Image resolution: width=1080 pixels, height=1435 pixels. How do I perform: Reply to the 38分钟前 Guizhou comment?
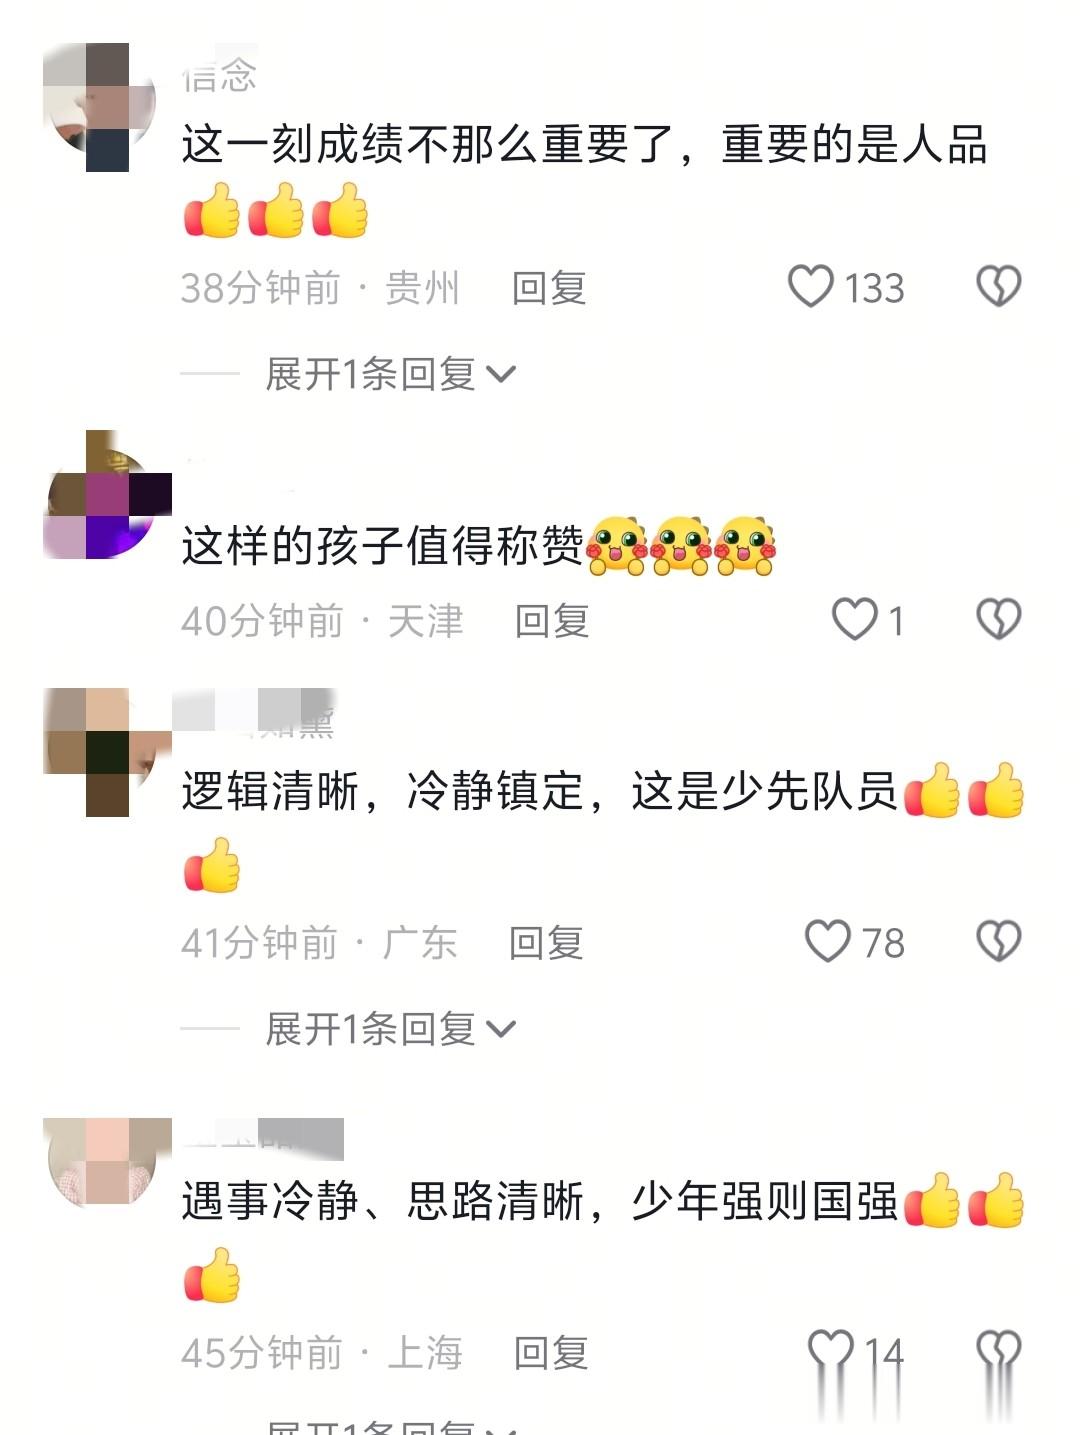point(549,288)
